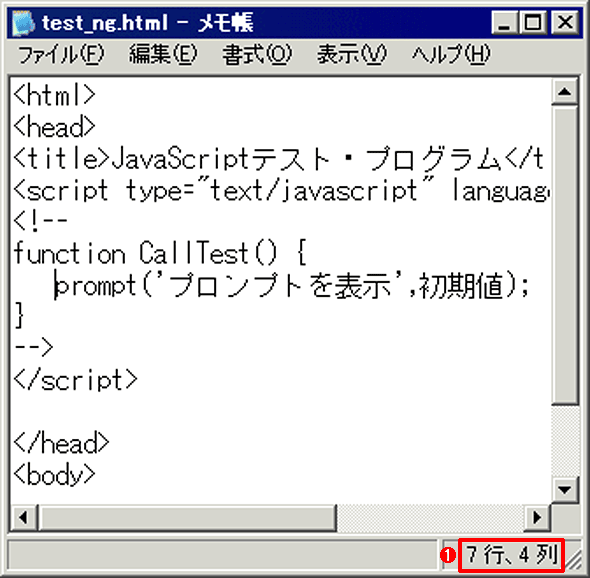Click the Notepad icon in title bar

(23, 23)
